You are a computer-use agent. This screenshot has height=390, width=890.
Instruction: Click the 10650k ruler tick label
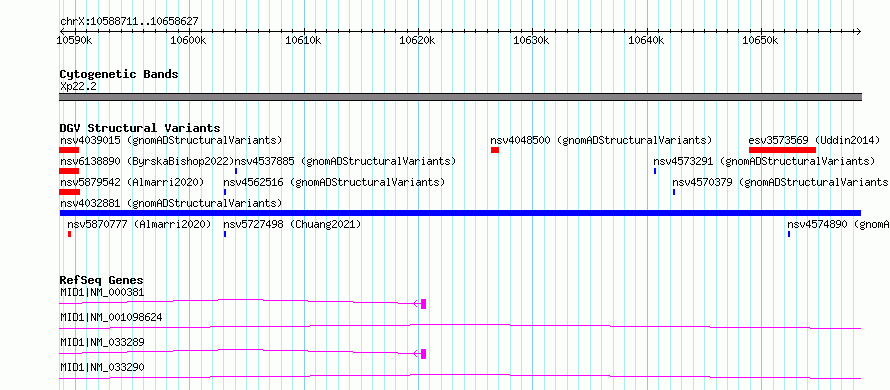pyautogui.click(x=761, y=41)
